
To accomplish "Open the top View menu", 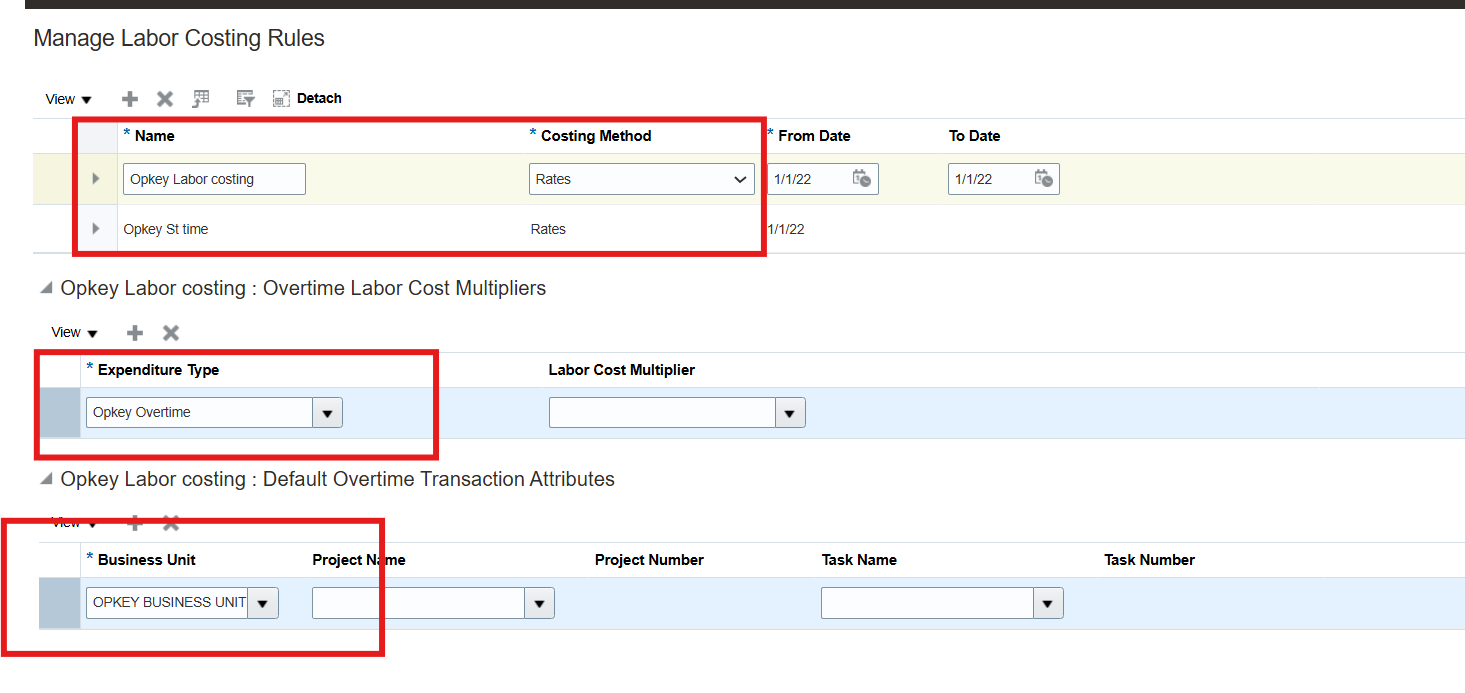I will [x=69, y=99].
